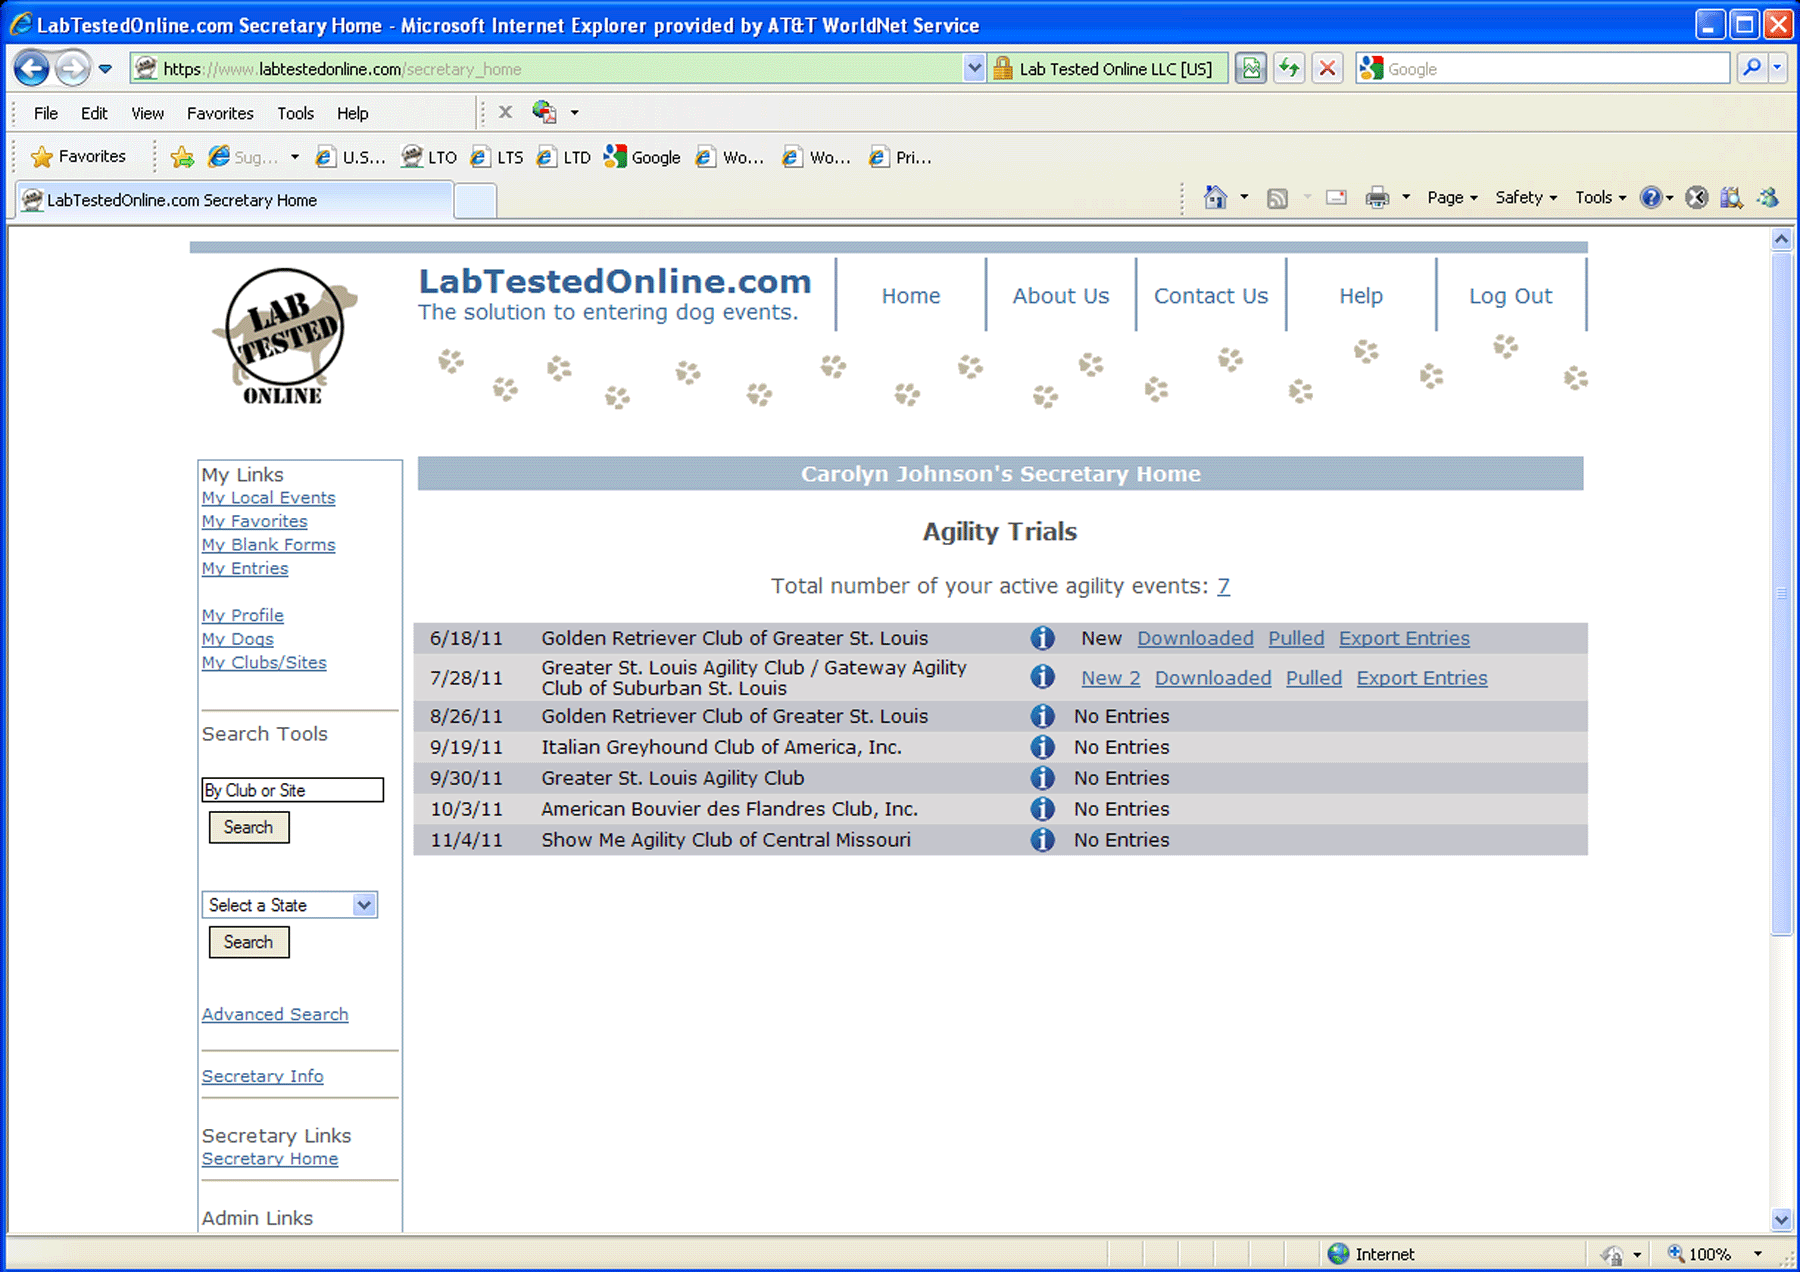Click the red Stop loading icon

click(1327, 69)
